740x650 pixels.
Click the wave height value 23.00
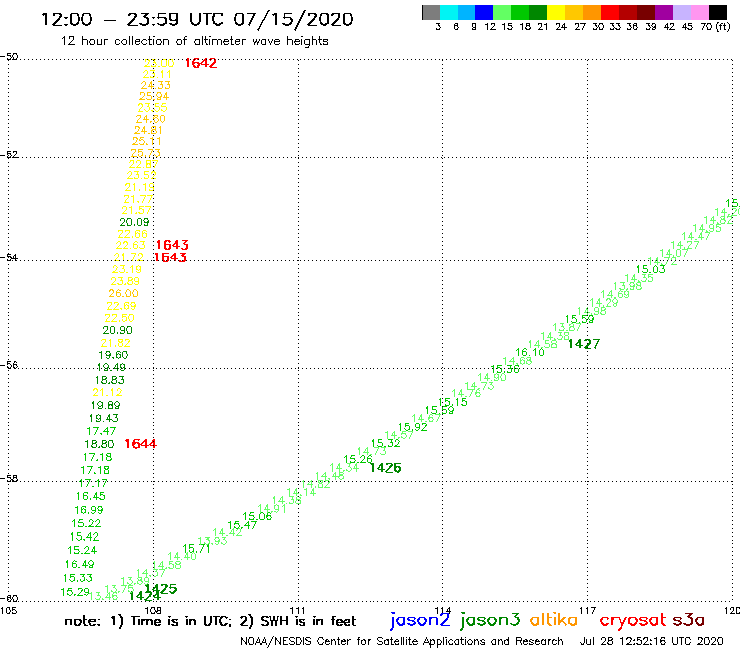(x=159, y=63)
